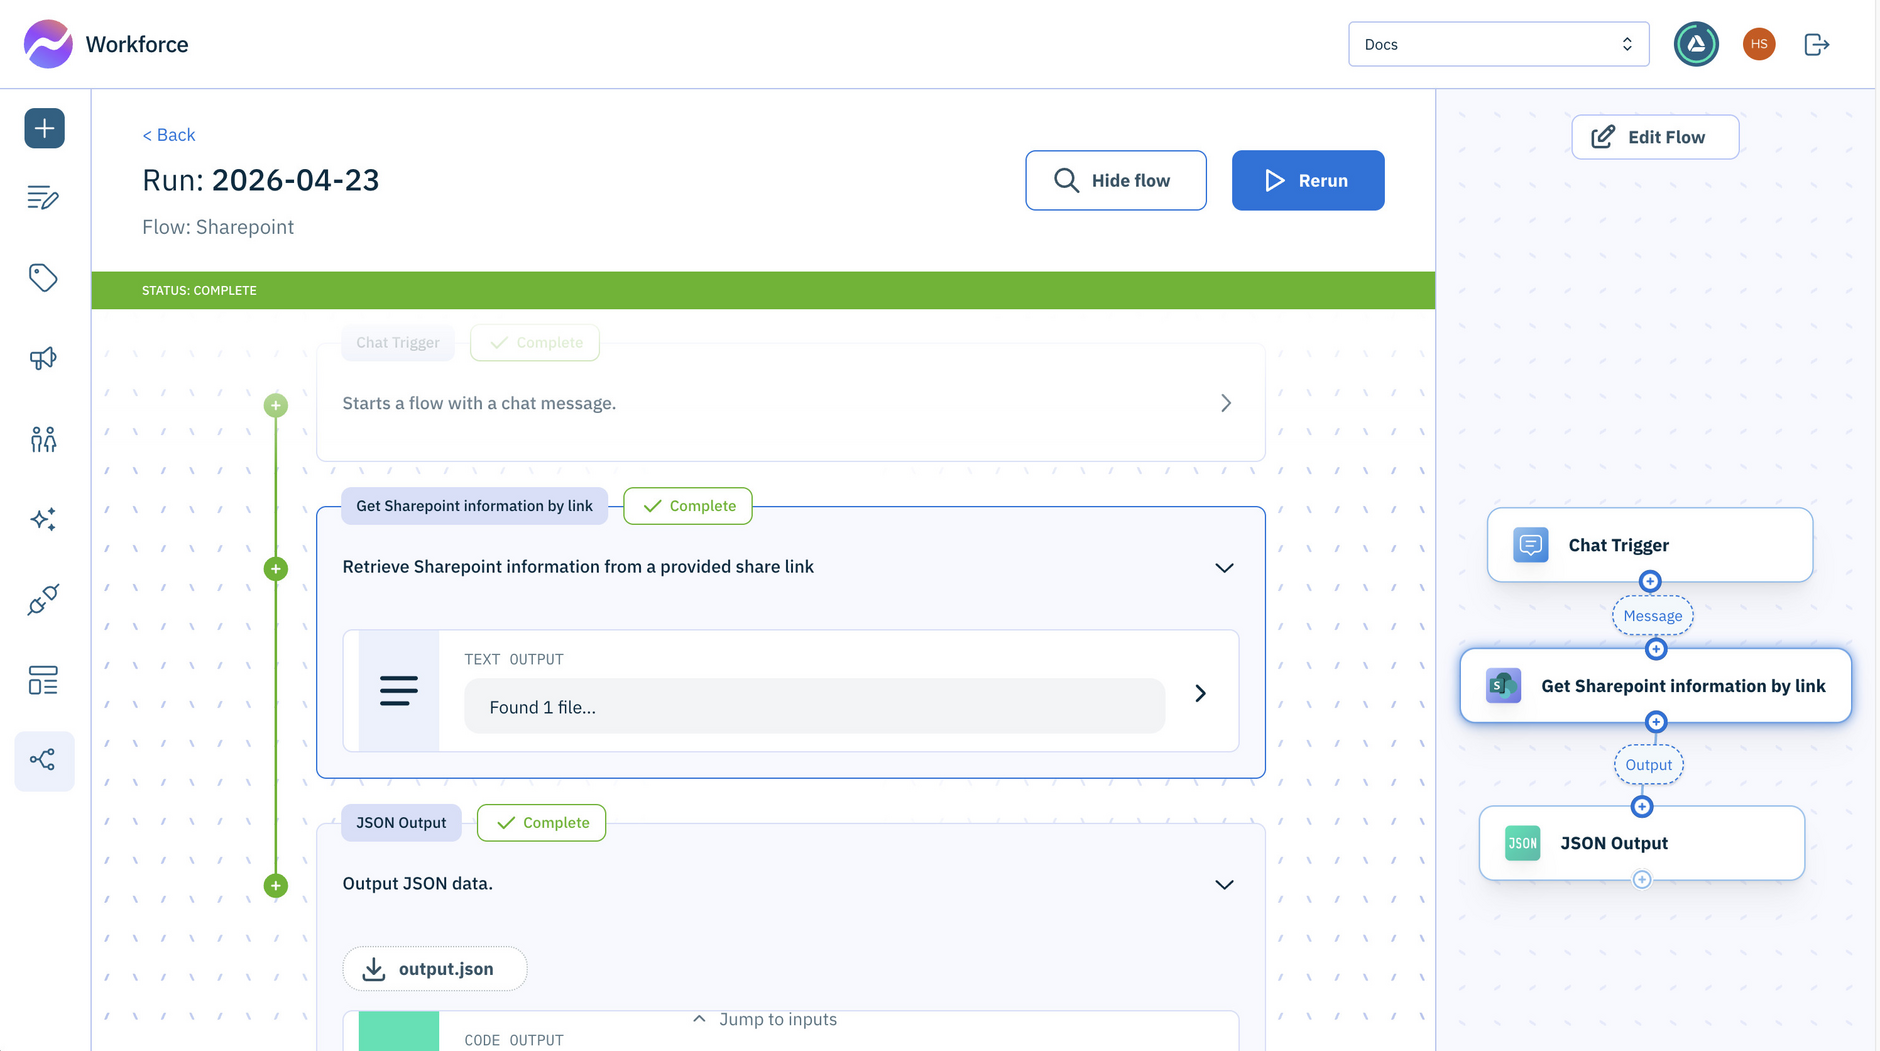The width and height of the screenshot is (1880, 1051).
Task: Go back via the Back link
Action: [x=169, y=135]
